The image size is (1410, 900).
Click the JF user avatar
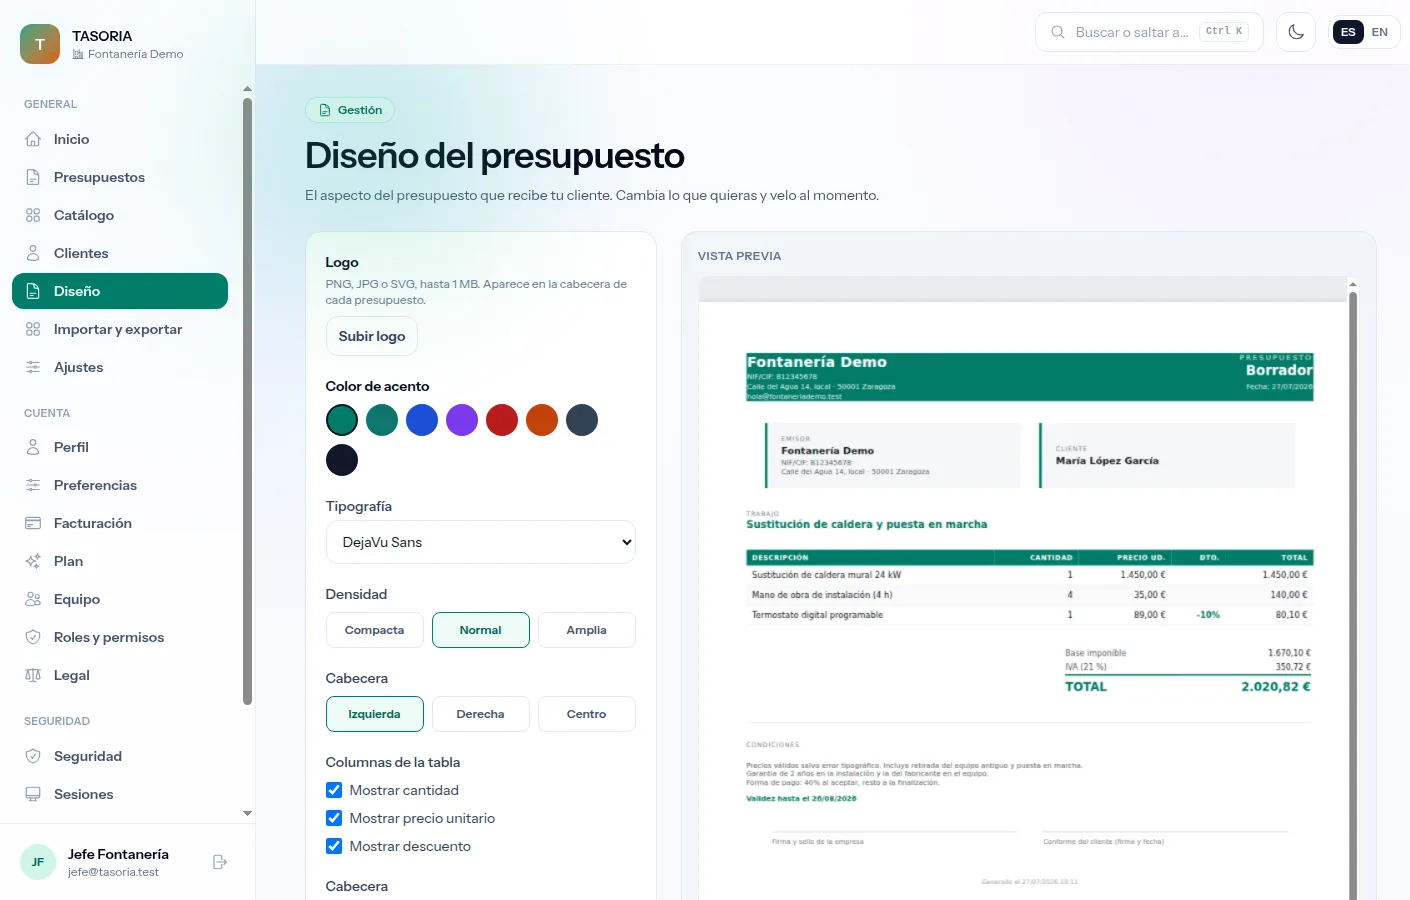tap(38, 862)
